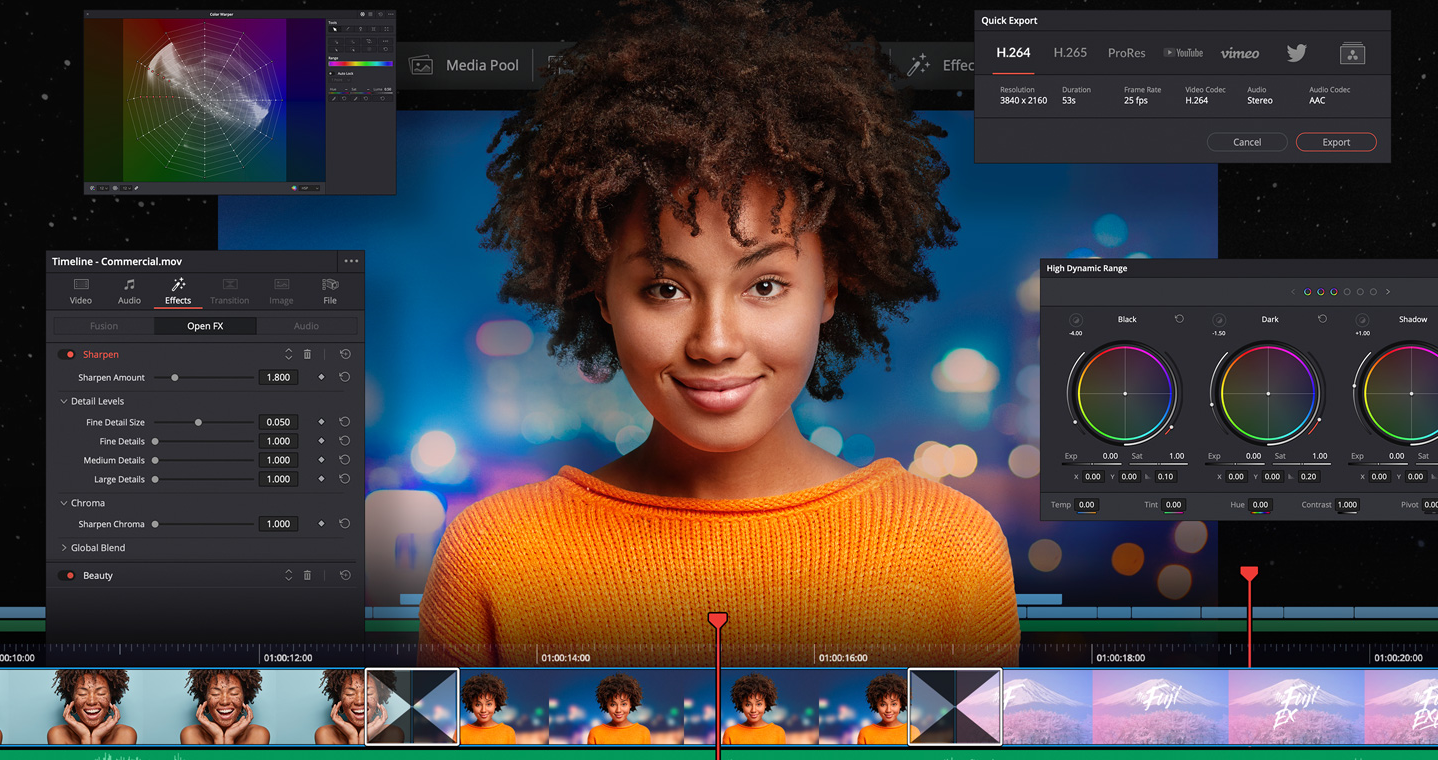Expand the Global Blend section
1438x760 pixels.
64,548
